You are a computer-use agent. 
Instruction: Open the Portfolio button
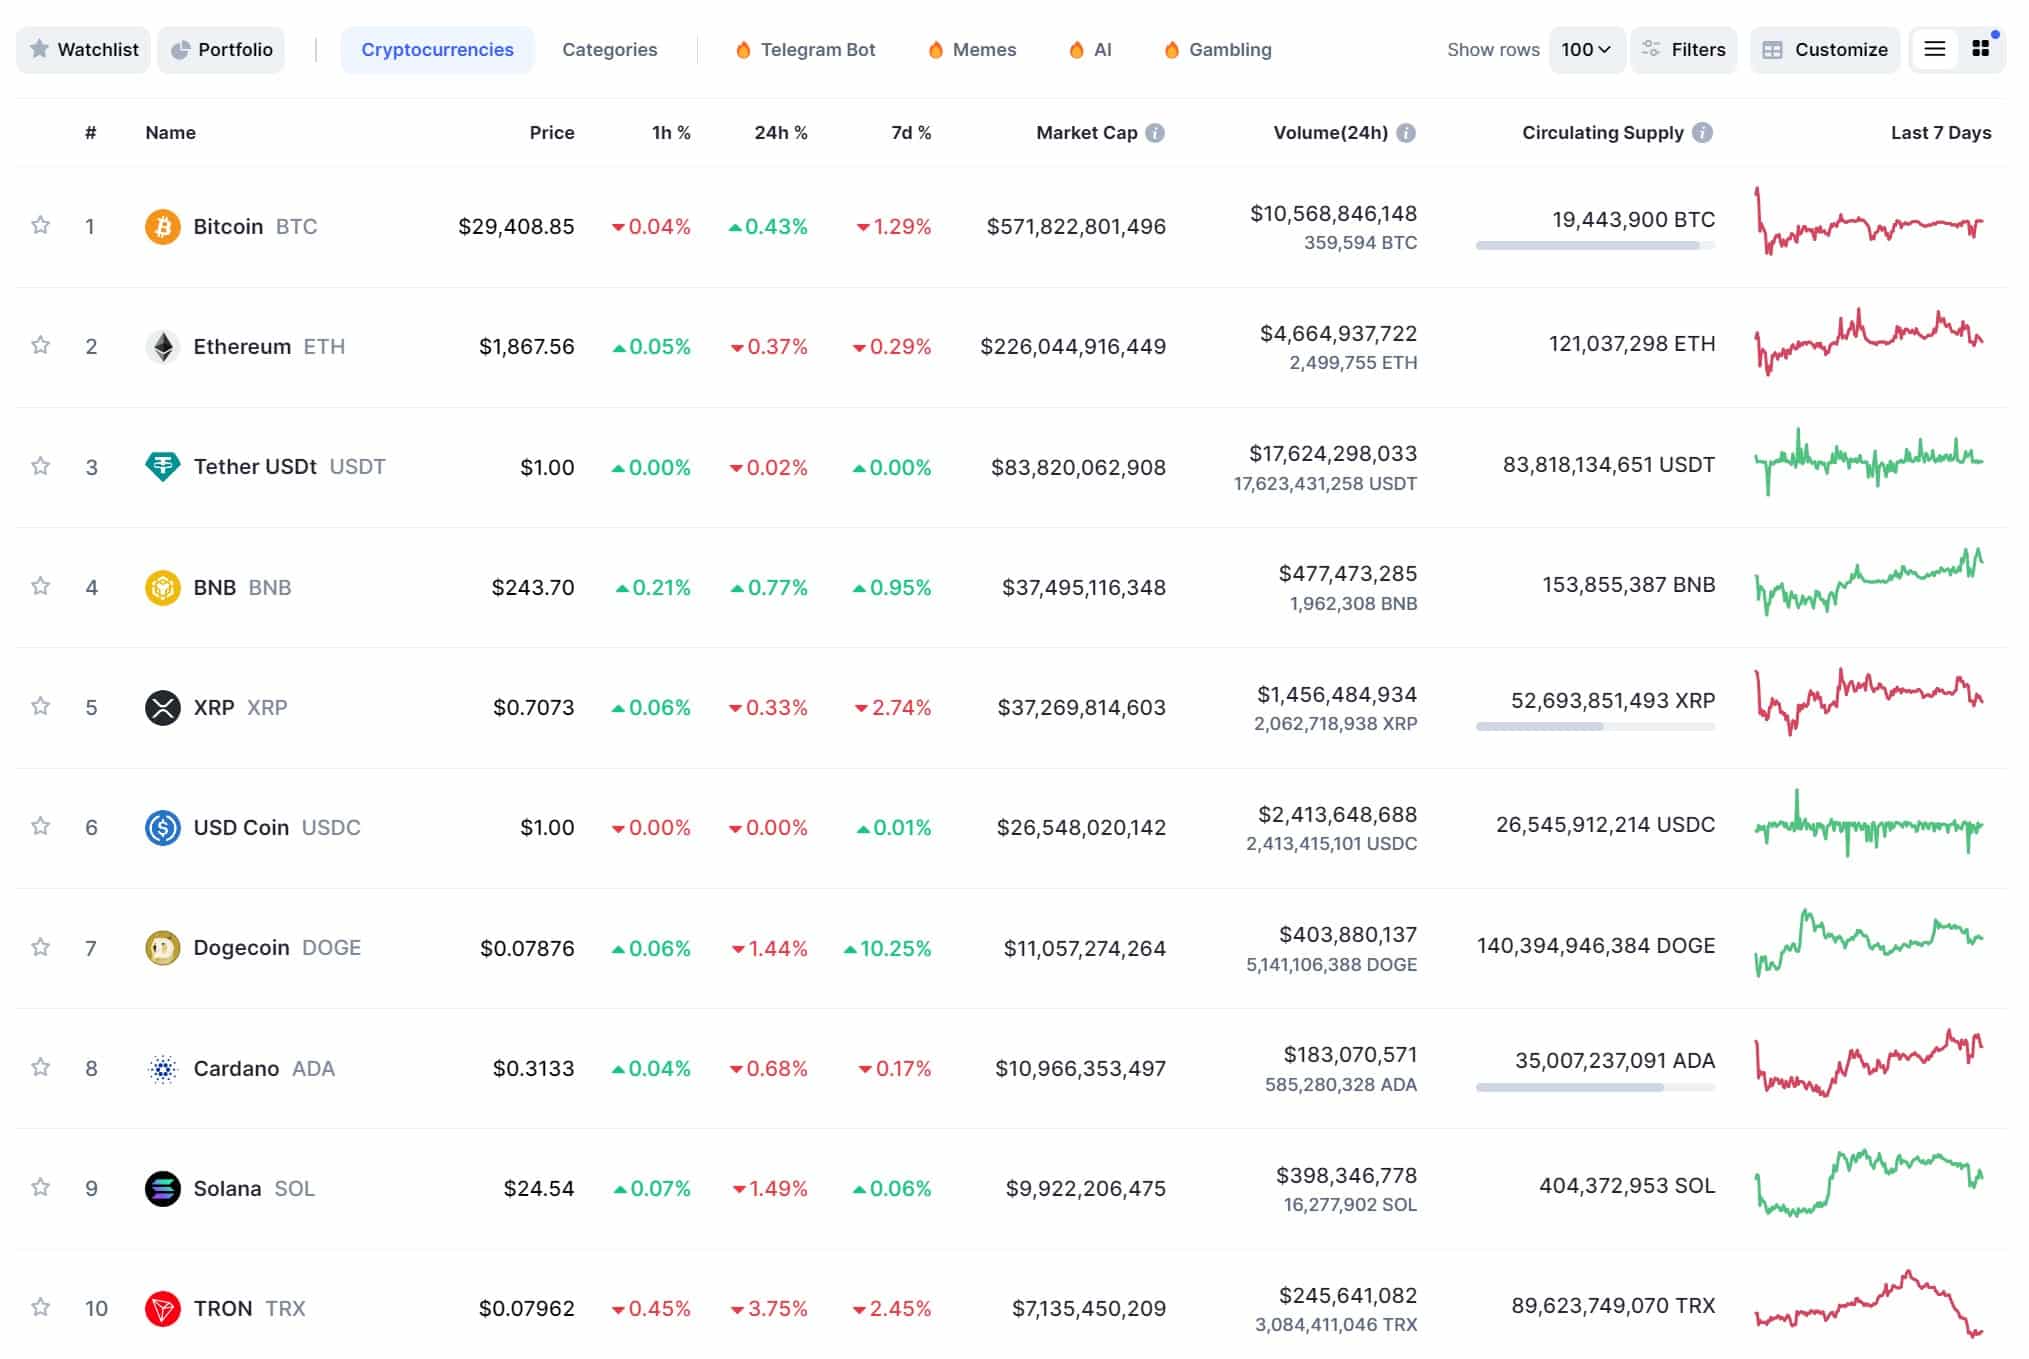[221, 50]
